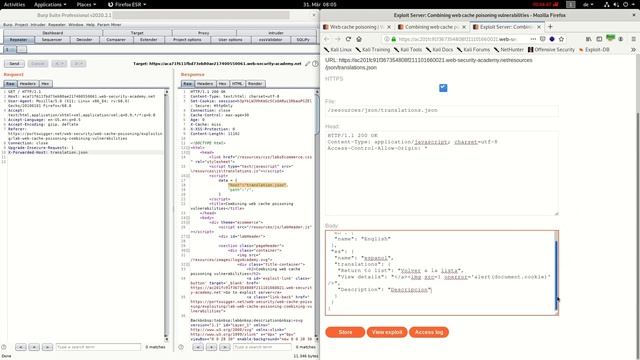Click Request search help icon
Viewport: 640px width, 360px height.
(4, 347)
